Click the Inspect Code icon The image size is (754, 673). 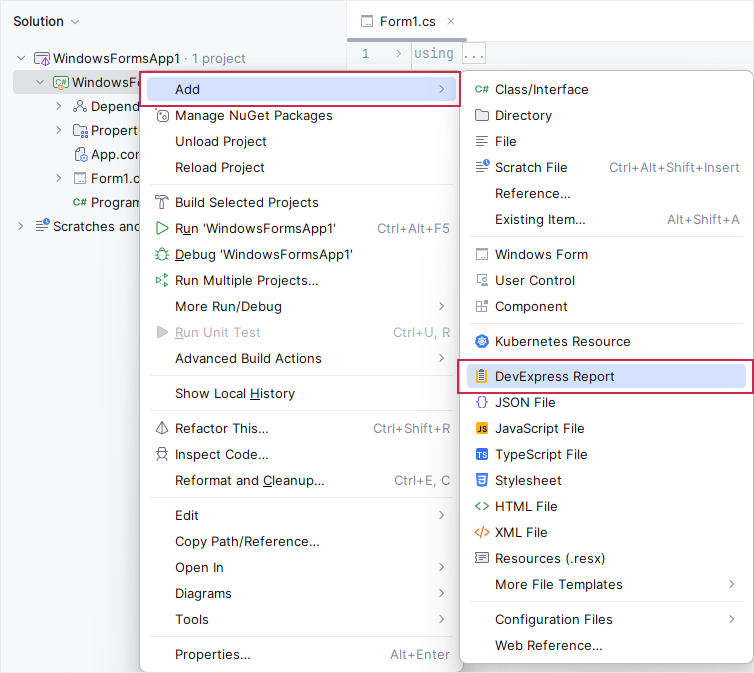pyautogui.click(x=162, y=454)
